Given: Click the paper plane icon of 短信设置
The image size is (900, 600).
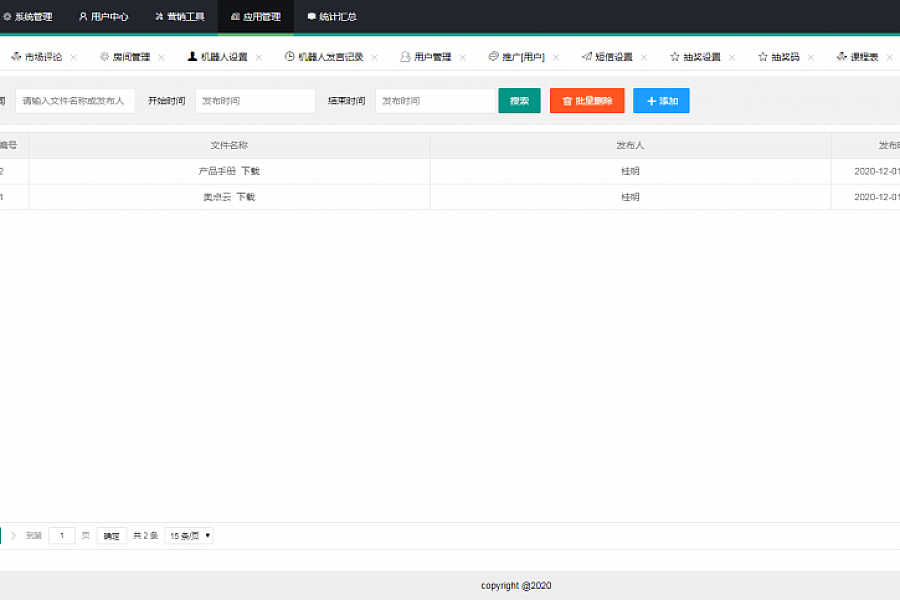Looking at the screenshot, I should 587,56.
